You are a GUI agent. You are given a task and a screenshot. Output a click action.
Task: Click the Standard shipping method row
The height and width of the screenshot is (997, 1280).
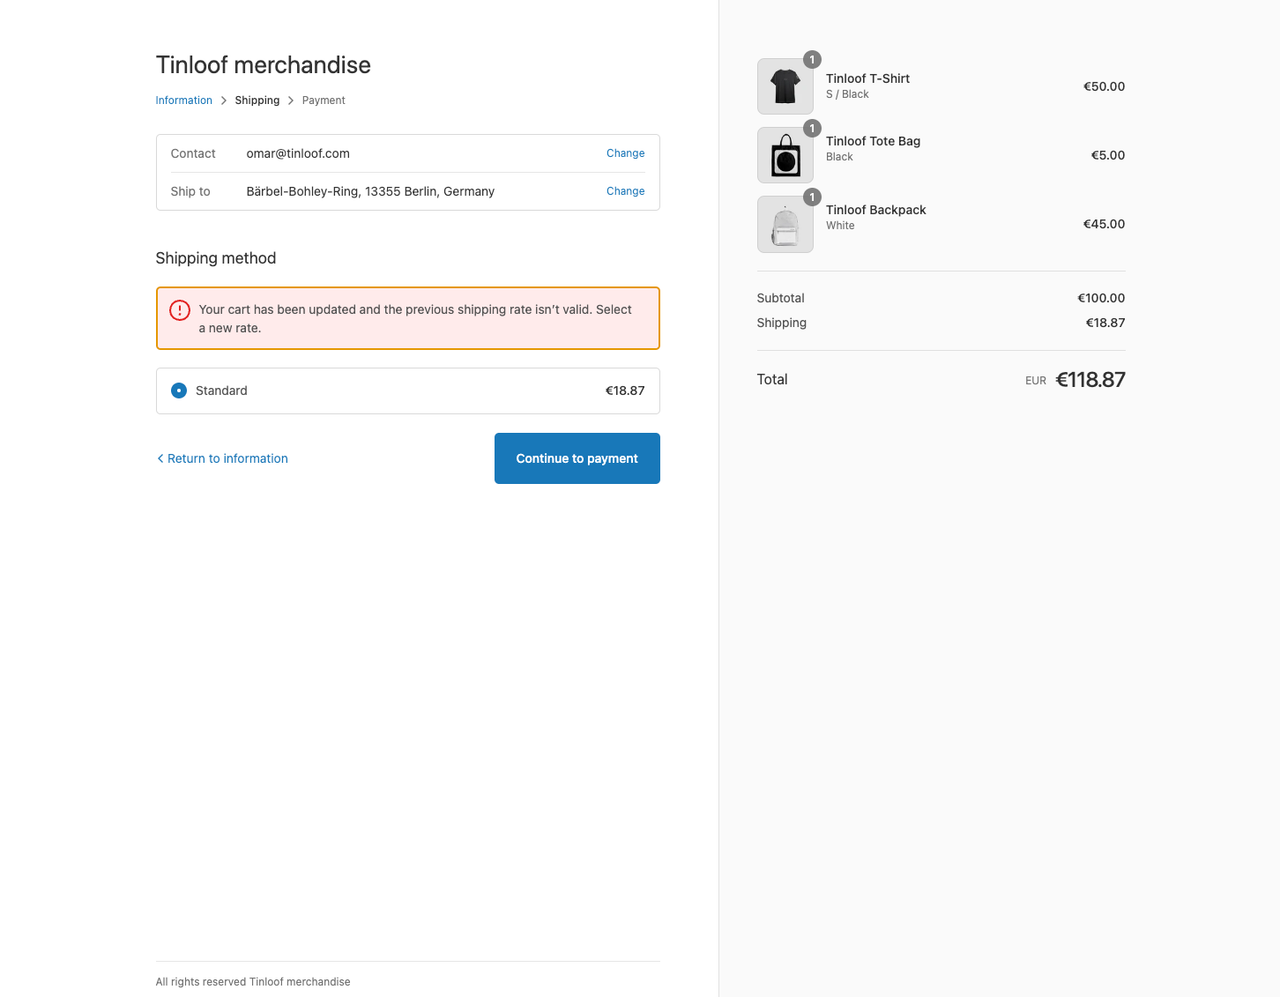[x=407, y=390]
